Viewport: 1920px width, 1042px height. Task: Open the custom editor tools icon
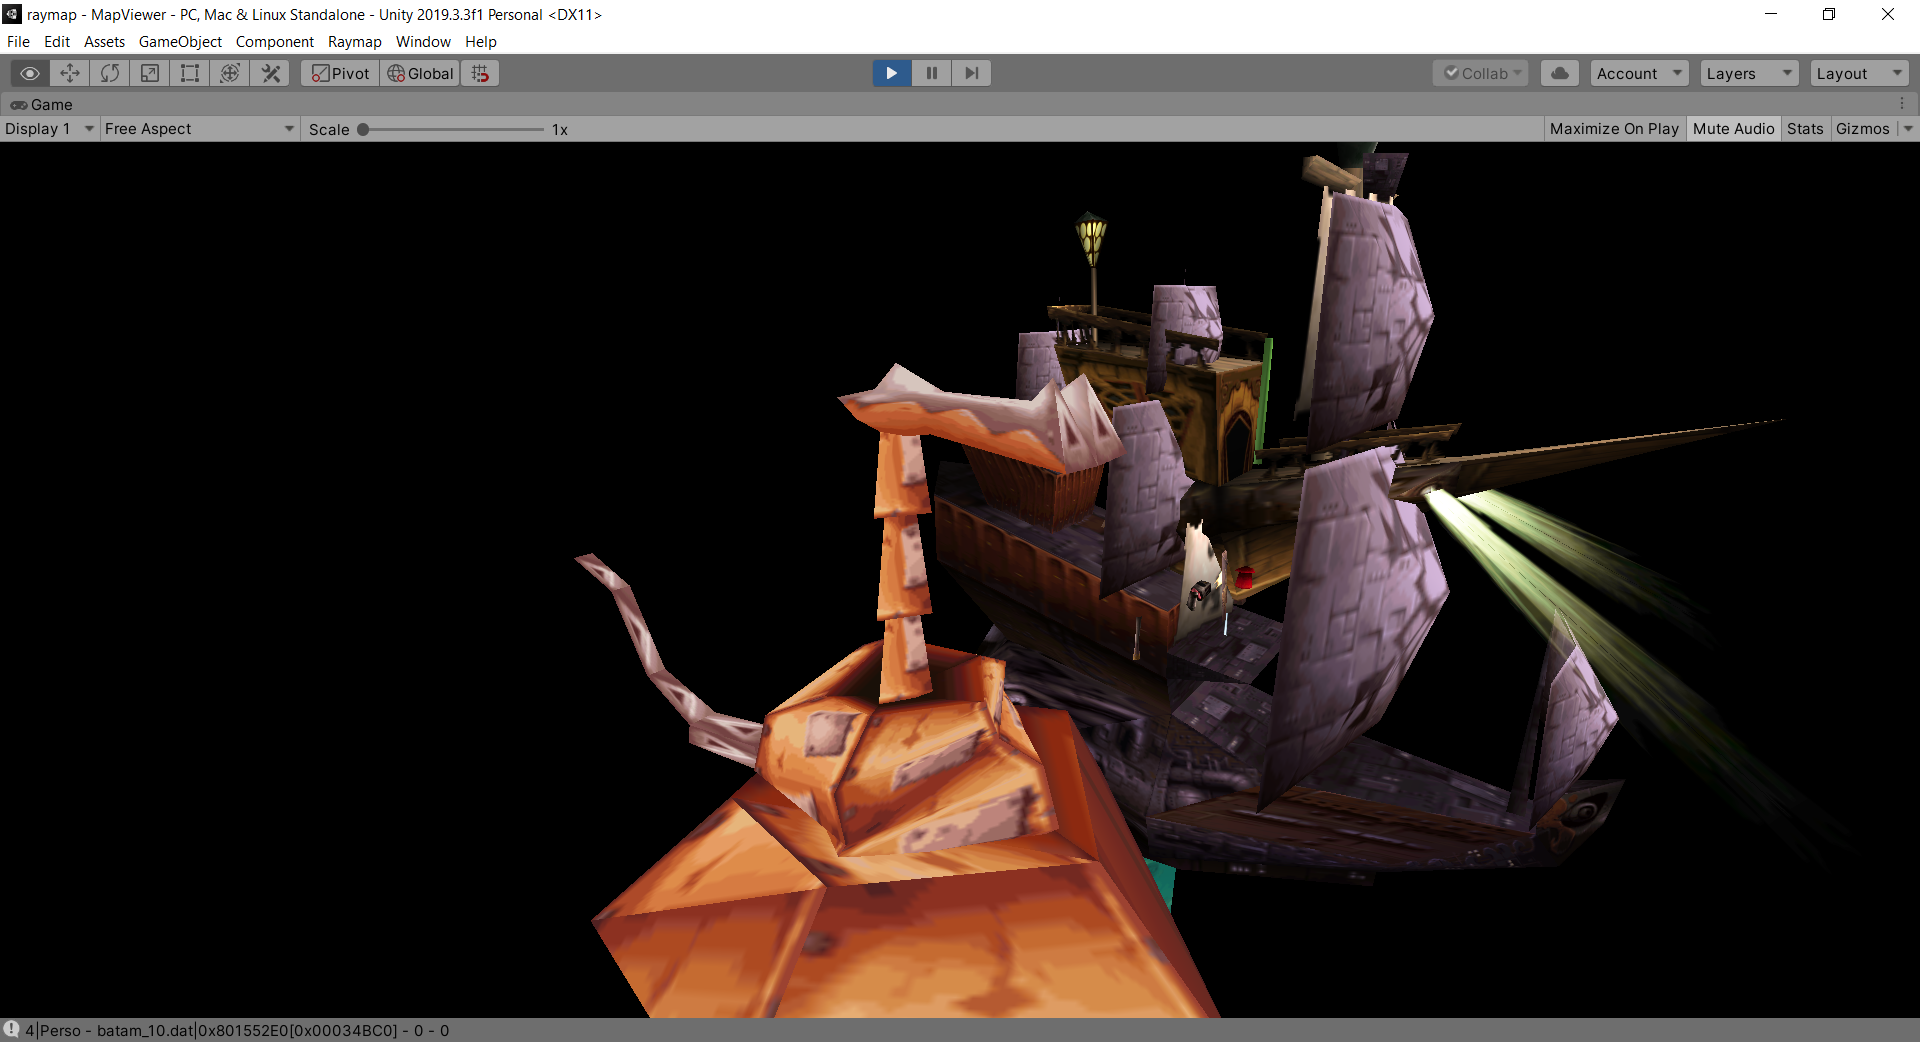[270, 73]
